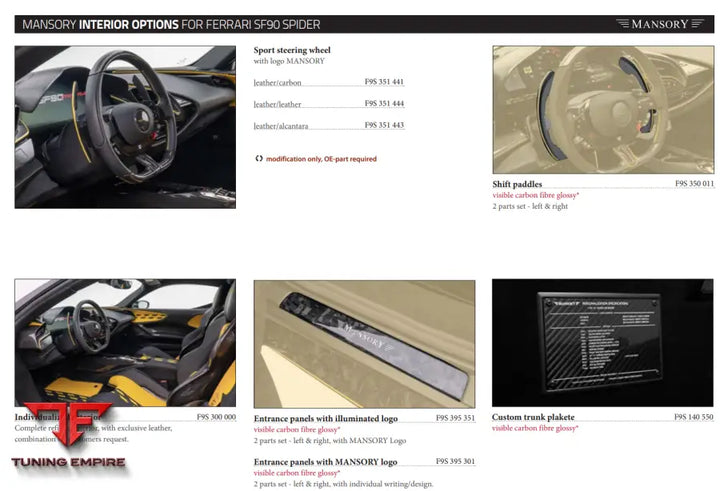Click part number F9S 140 550
This screenshot has width=720, height=491.
pos(694,417)
